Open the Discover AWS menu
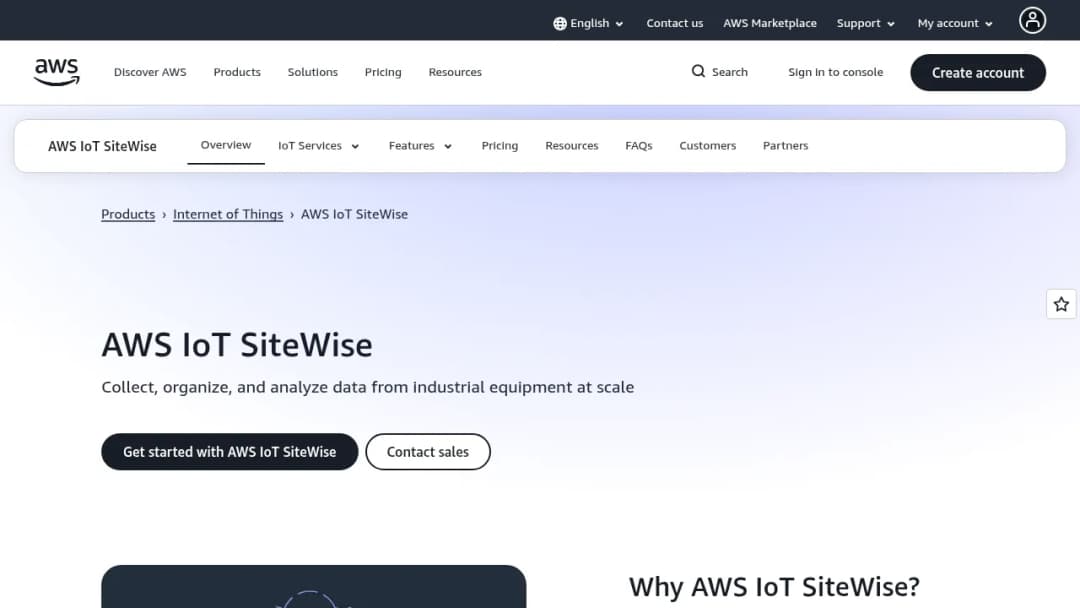This screenshot has width=1080, height=608. pos(150,72)
